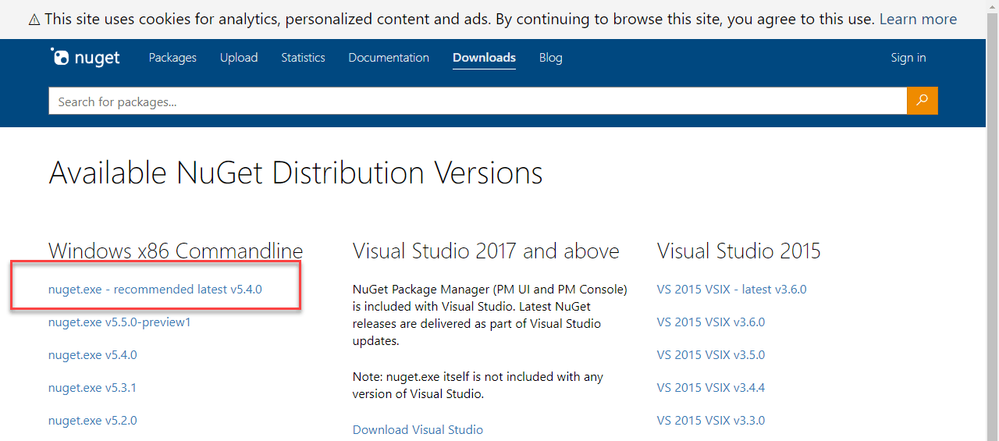Open VS 2015 VSIX latest v3.6.0
Image resolution: width=999 pixels, height=441 pixels.
[x=731, y=289]
